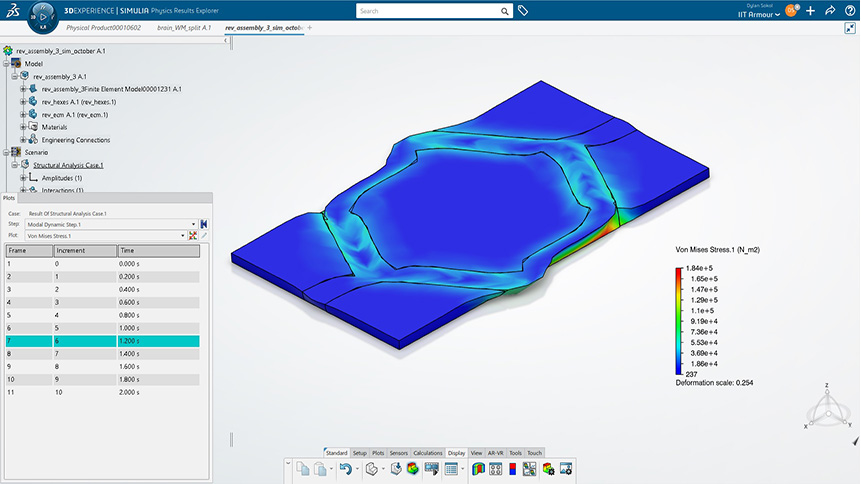Collapse the Scenario tree node
The width and height of the screenshot is (861, 484).
(6, 153)
